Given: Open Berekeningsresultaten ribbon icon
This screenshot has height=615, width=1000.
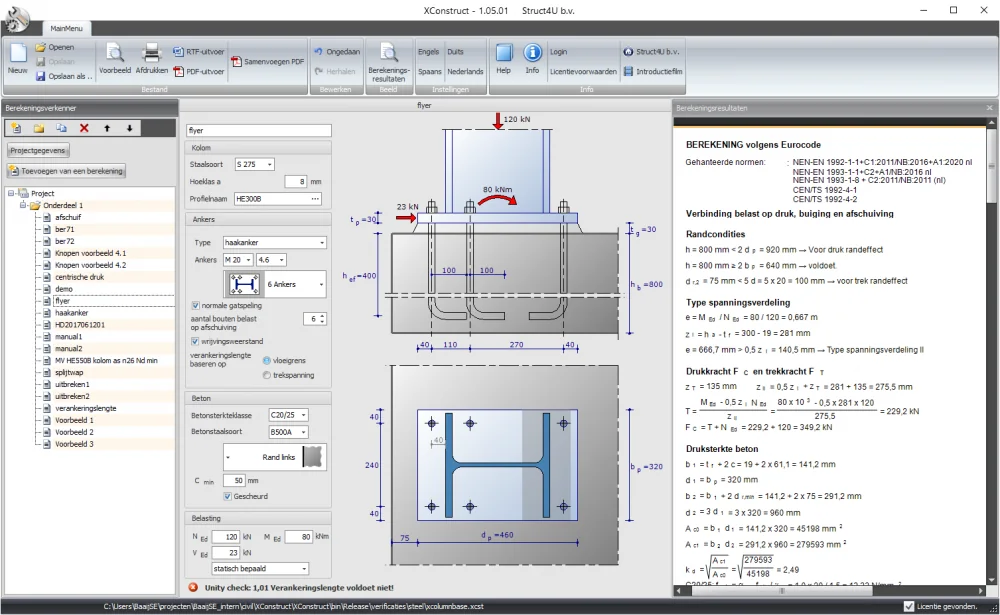Looking at the screenshot, I should tap(388, 54).
